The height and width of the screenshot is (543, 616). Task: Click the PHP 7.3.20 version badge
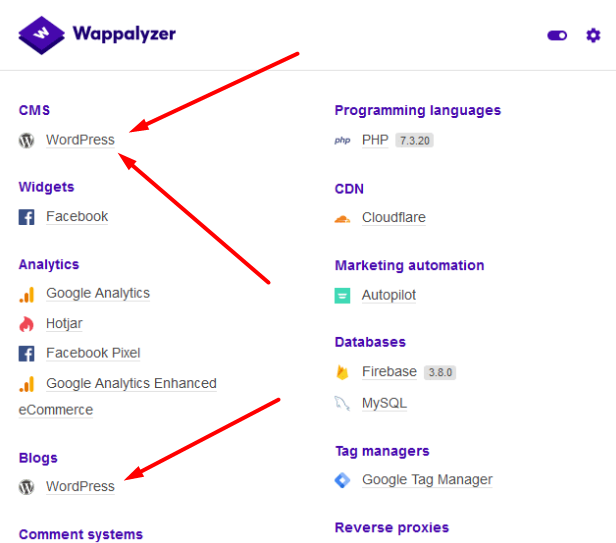coord(414,140)
